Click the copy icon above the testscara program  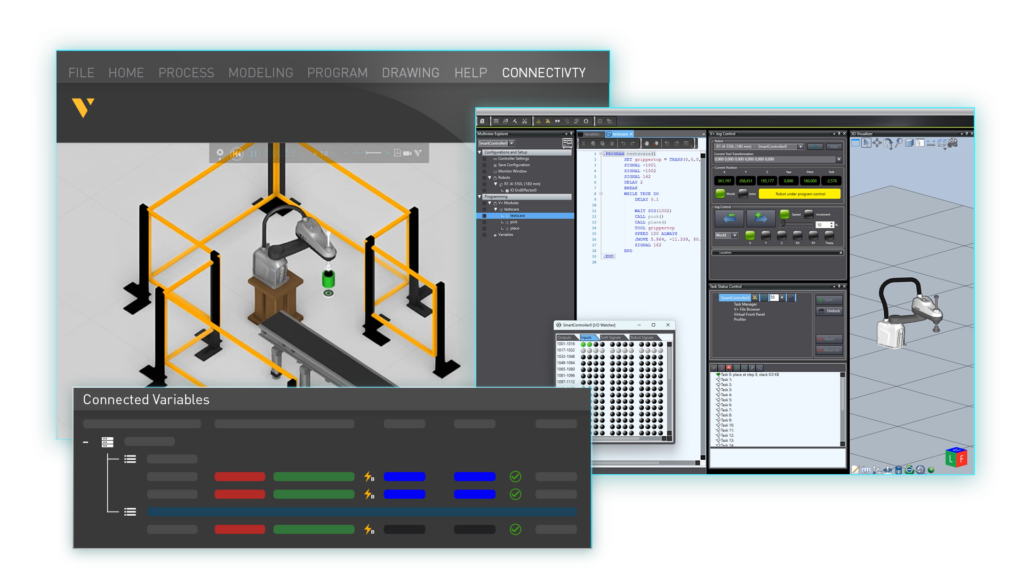coord(593,143)
